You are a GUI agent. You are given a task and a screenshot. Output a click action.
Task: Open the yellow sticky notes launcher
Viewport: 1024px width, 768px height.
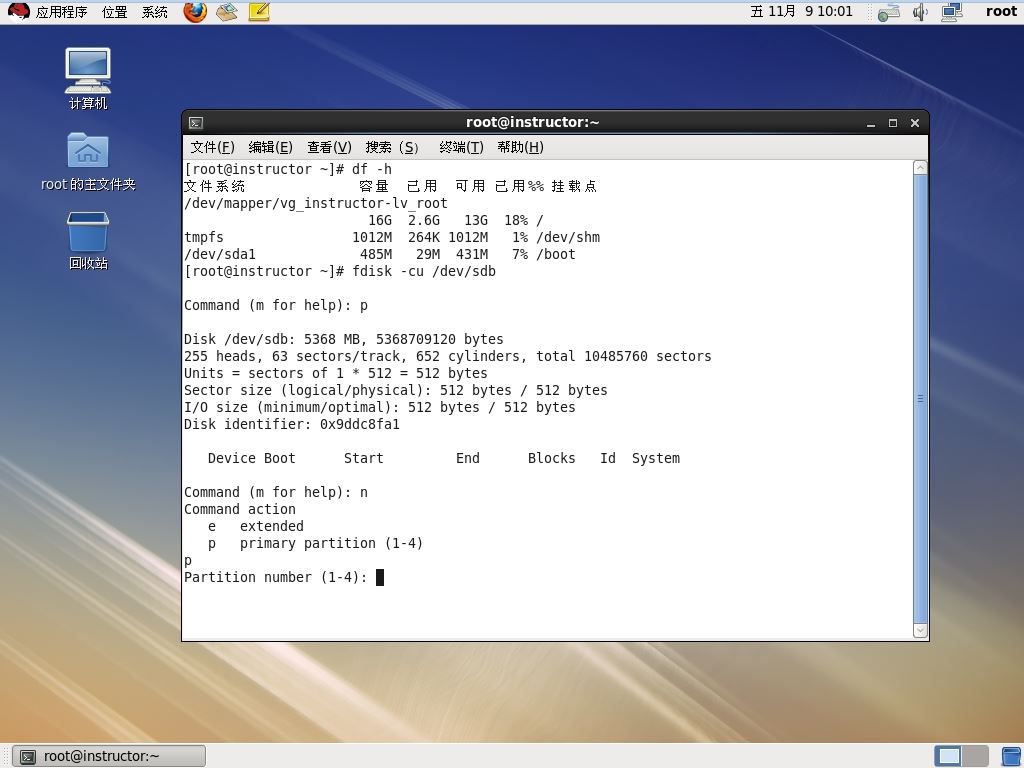pyautogui.click(x=258, y=12)
